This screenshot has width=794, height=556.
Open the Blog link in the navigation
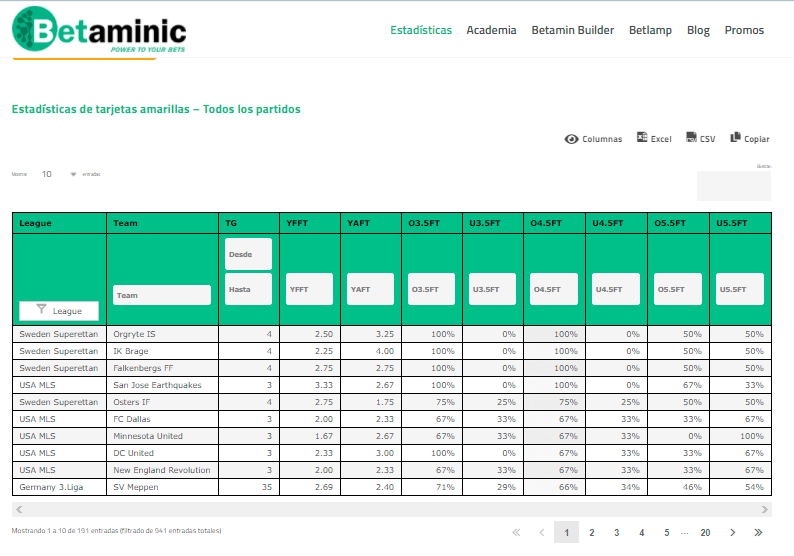click(x=698, y=30)
